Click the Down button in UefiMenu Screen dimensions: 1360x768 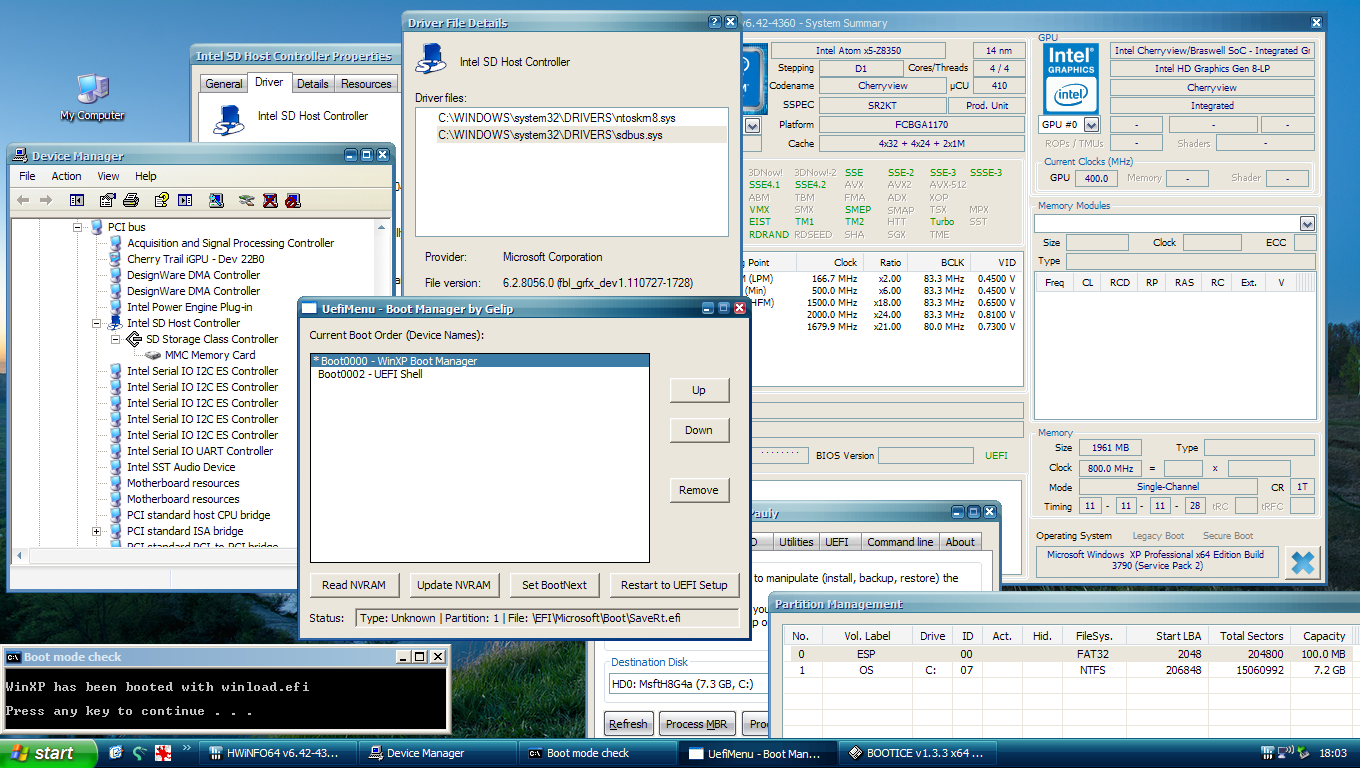tap(699, 430)
